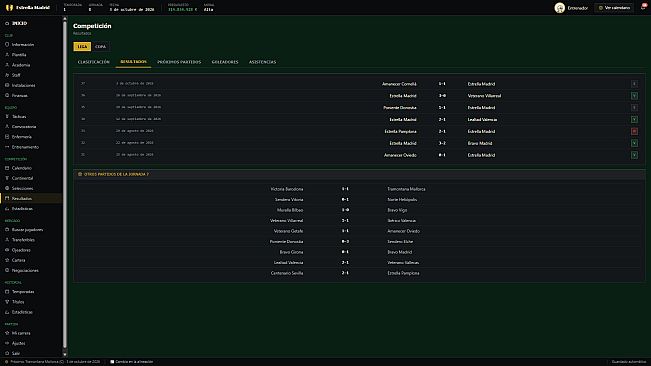The width and height of the screenshot is (651, 366).
Task: Open Buscar jugadores icon in sidebar
Action: point(7,229)
